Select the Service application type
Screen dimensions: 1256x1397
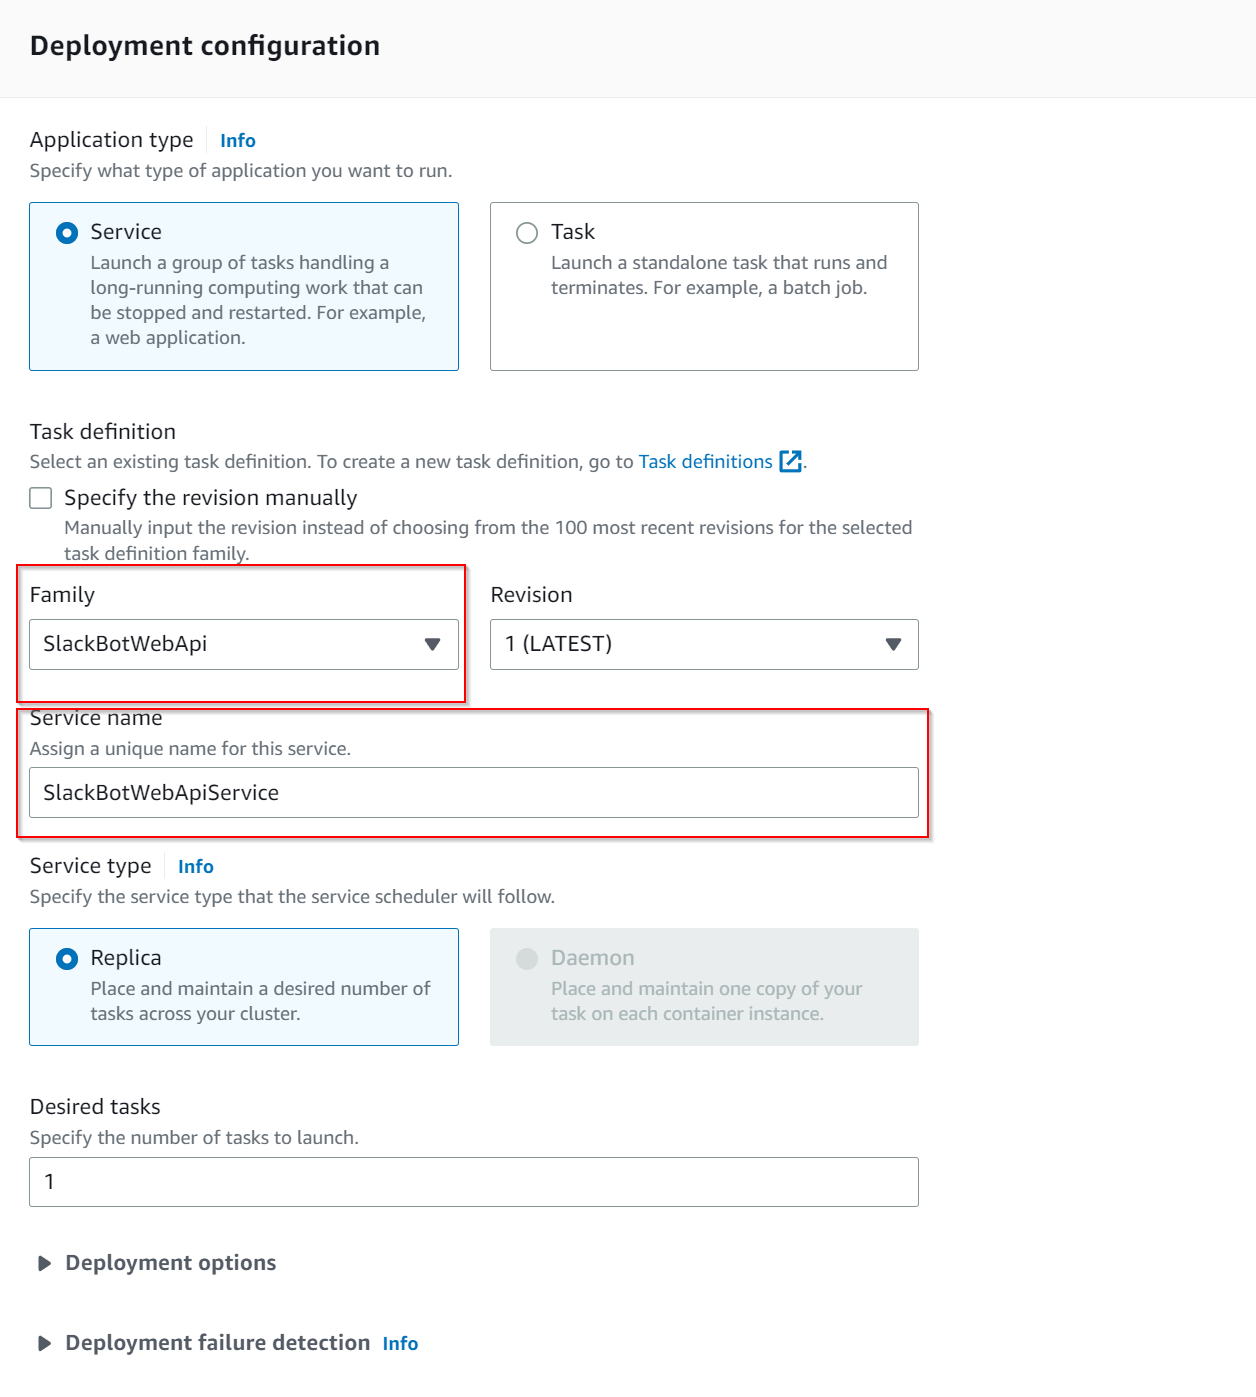click(66, 232)
